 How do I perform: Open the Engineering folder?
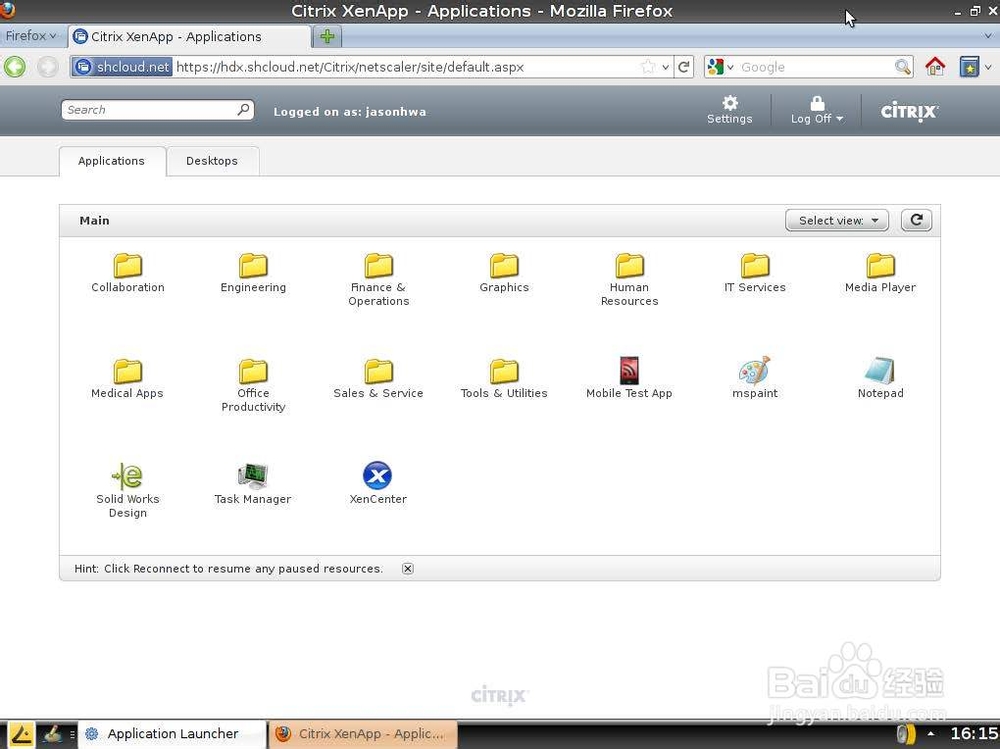(253, 273)
